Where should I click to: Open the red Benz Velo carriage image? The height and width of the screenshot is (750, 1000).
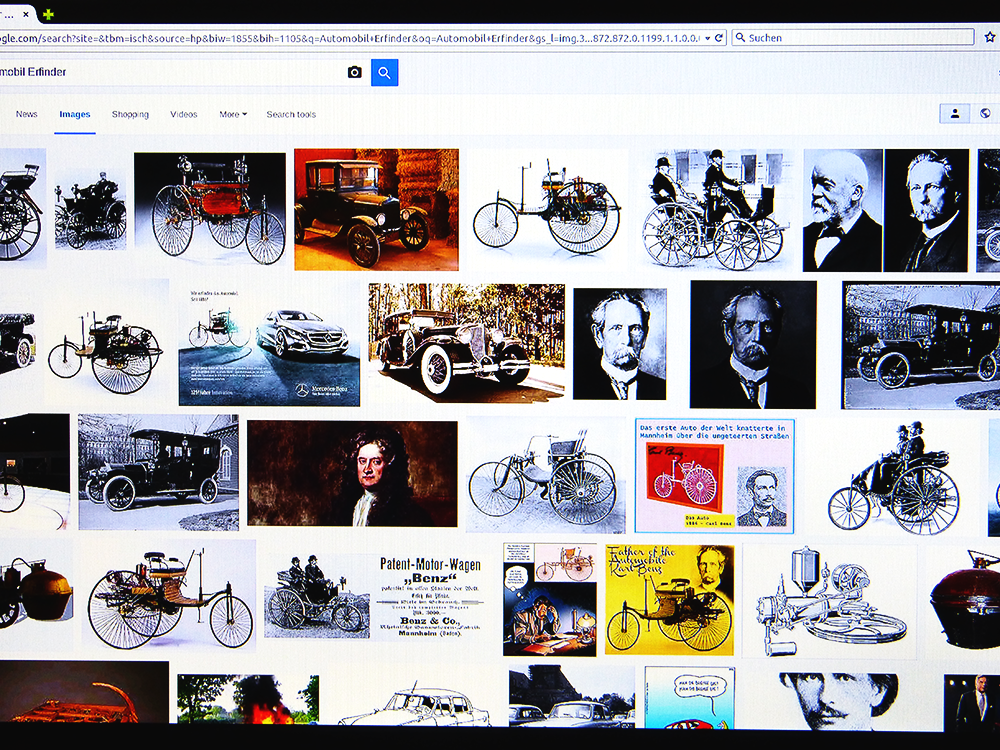point(210,209)
